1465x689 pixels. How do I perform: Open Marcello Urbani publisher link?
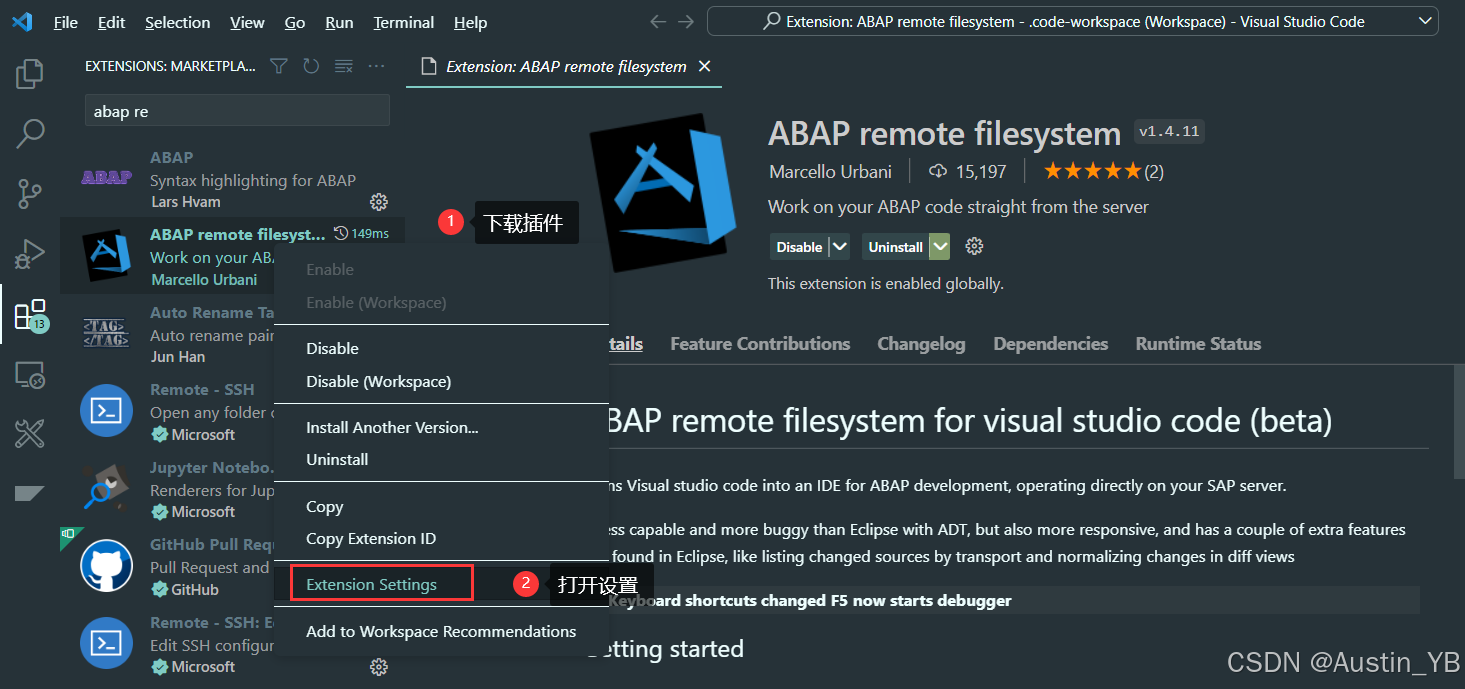[x=830, y=172]
